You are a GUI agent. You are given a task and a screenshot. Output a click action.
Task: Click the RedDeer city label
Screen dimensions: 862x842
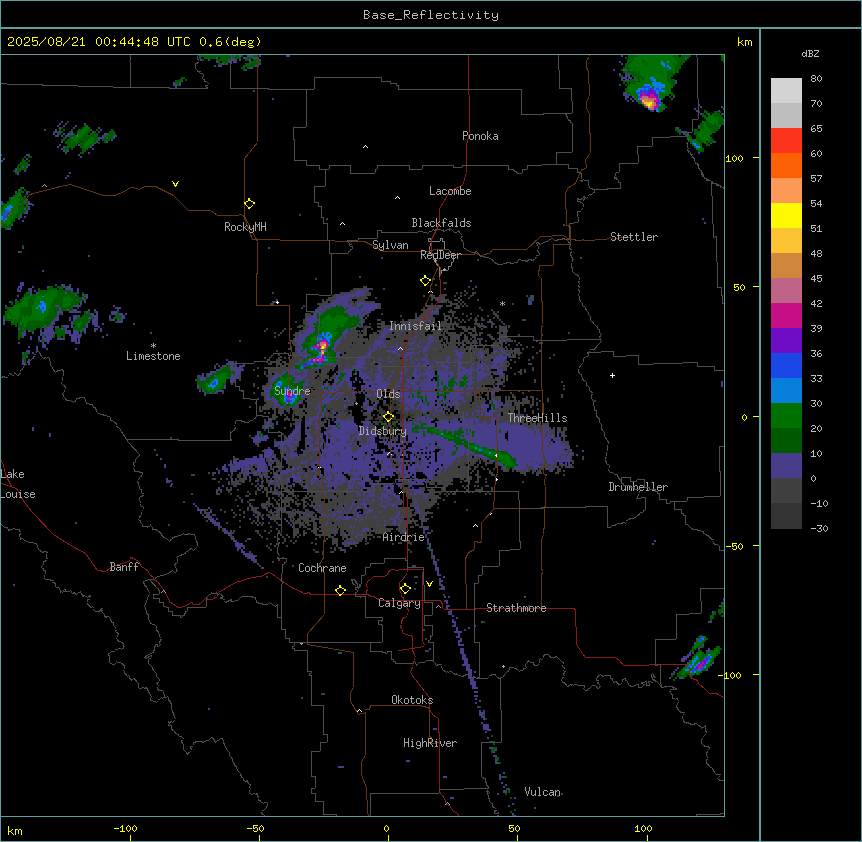[x=440, y=255]
